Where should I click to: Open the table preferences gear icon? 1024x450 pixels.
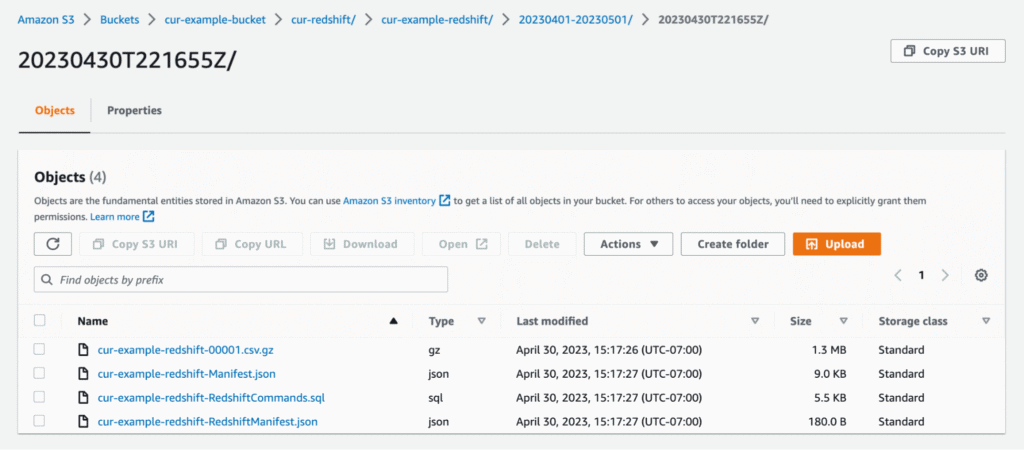[980, 276]
